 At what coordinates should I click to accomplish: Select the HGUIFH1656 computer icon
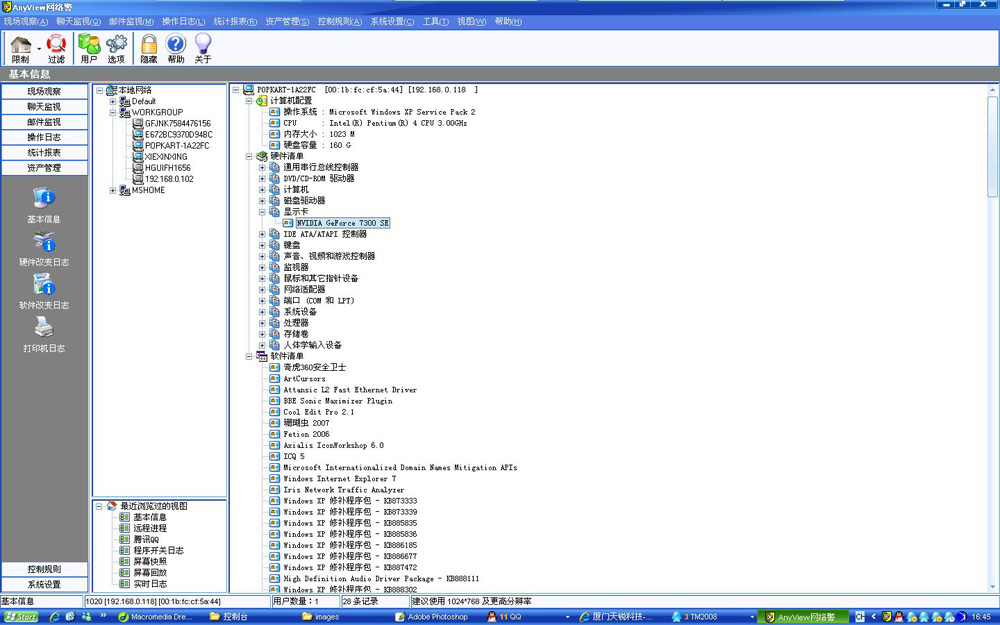tap(138, 168)
